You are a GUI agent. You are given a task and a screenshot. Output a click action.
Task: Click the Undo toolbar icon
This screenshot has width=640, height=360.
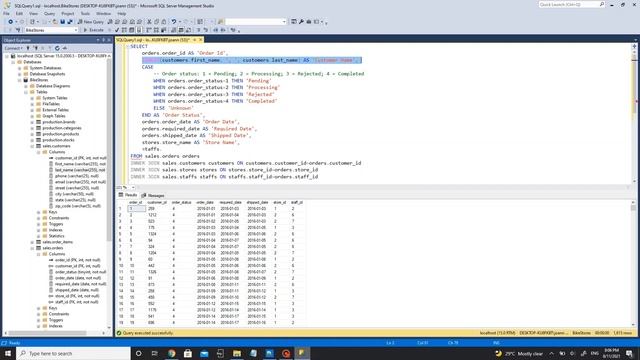(174, 22)
